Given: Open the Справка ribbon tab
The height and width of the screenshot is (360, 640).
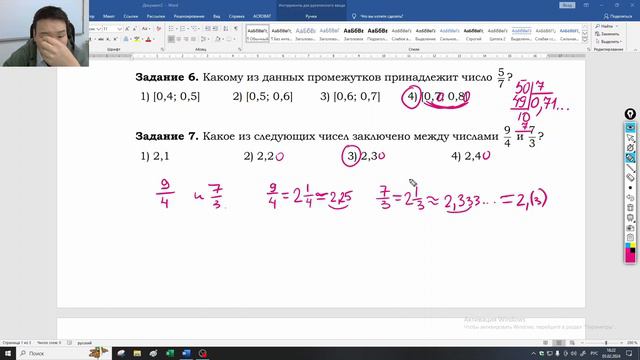Looking at the screenshot, I should click(x=237, y=16).
